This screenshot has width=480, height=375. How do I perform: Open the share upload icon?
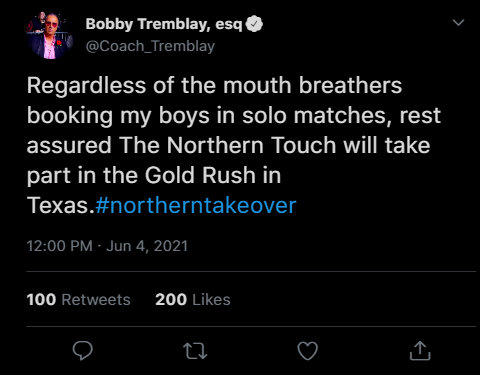420,351
